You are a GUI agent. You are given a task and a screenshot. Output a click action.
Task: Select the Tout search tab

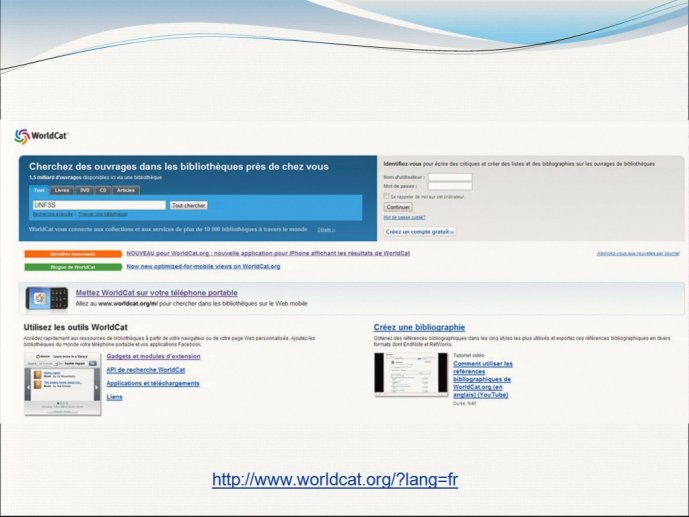(x=40, y=190)
